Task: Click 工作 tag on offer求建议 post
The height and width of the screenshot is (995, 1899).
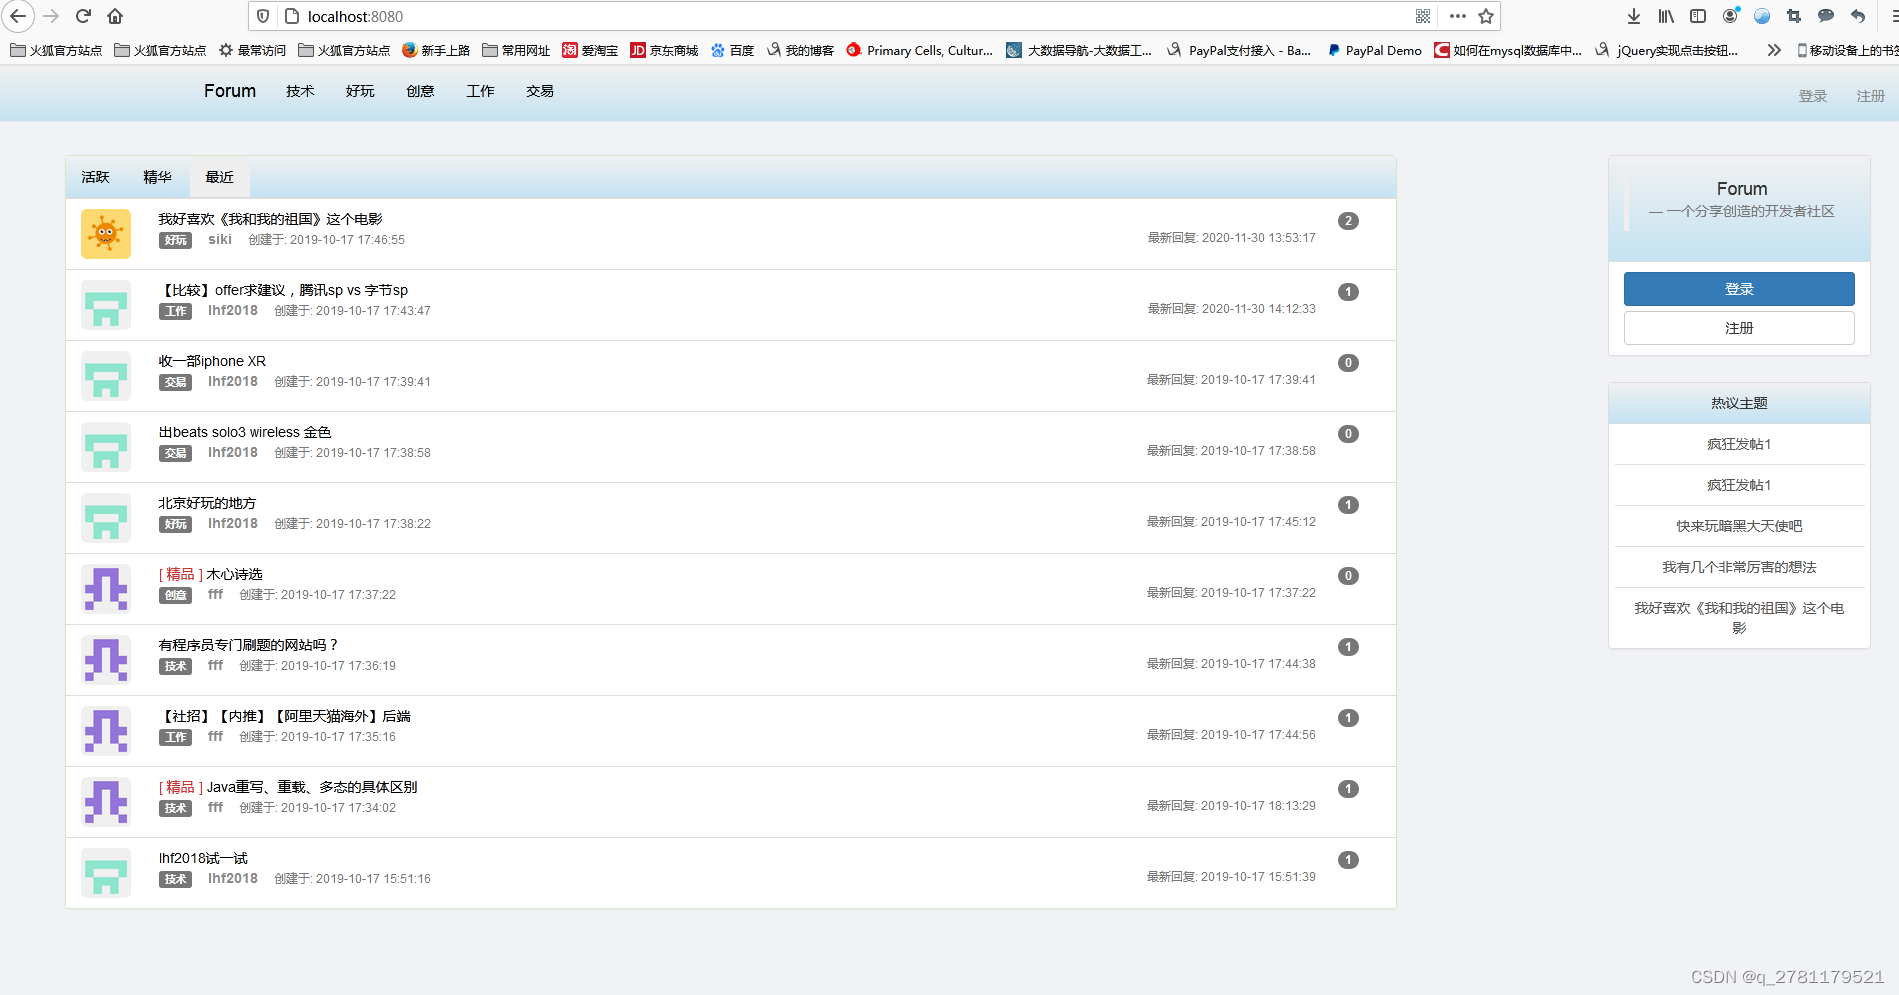Action: coord(175,311)
